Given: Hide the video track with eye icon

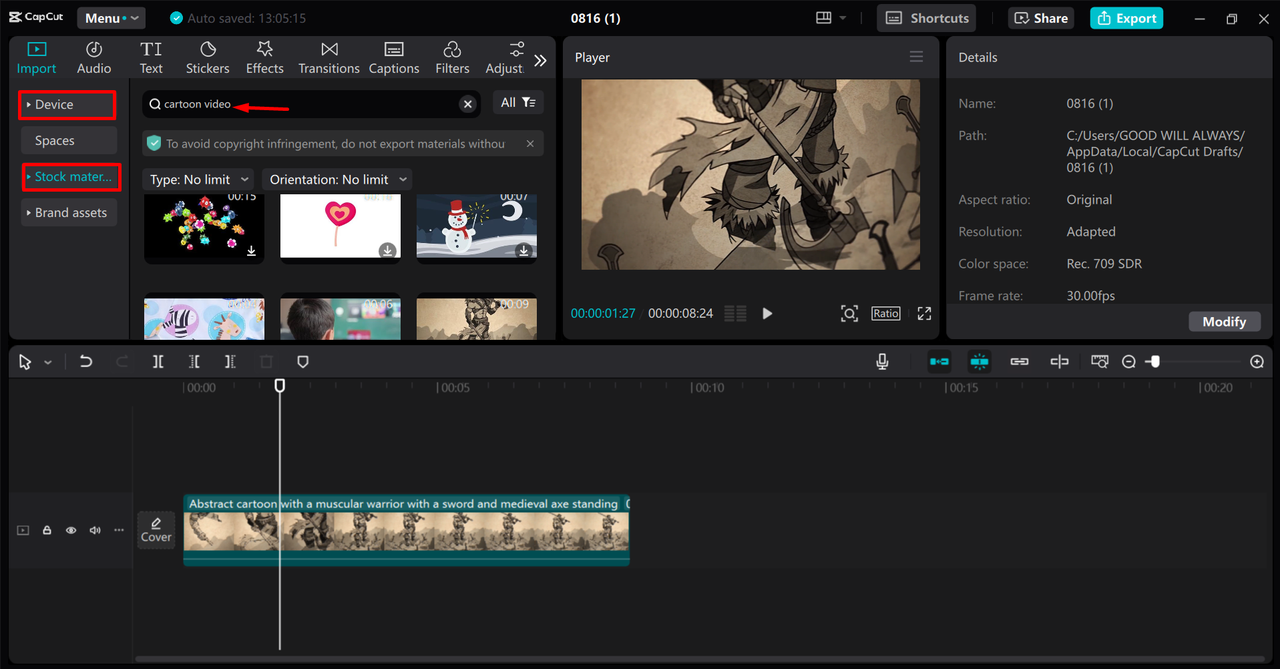Looking at the screenshot, I should click(x=71, y=531).
